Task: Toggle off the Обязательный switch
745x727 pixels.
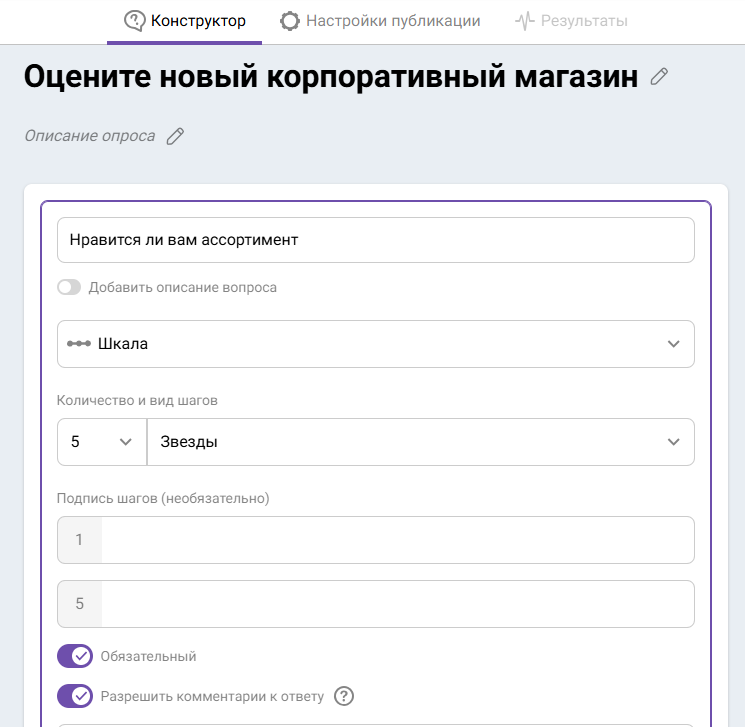Action: pyautogui.click(x=75, y=656)
